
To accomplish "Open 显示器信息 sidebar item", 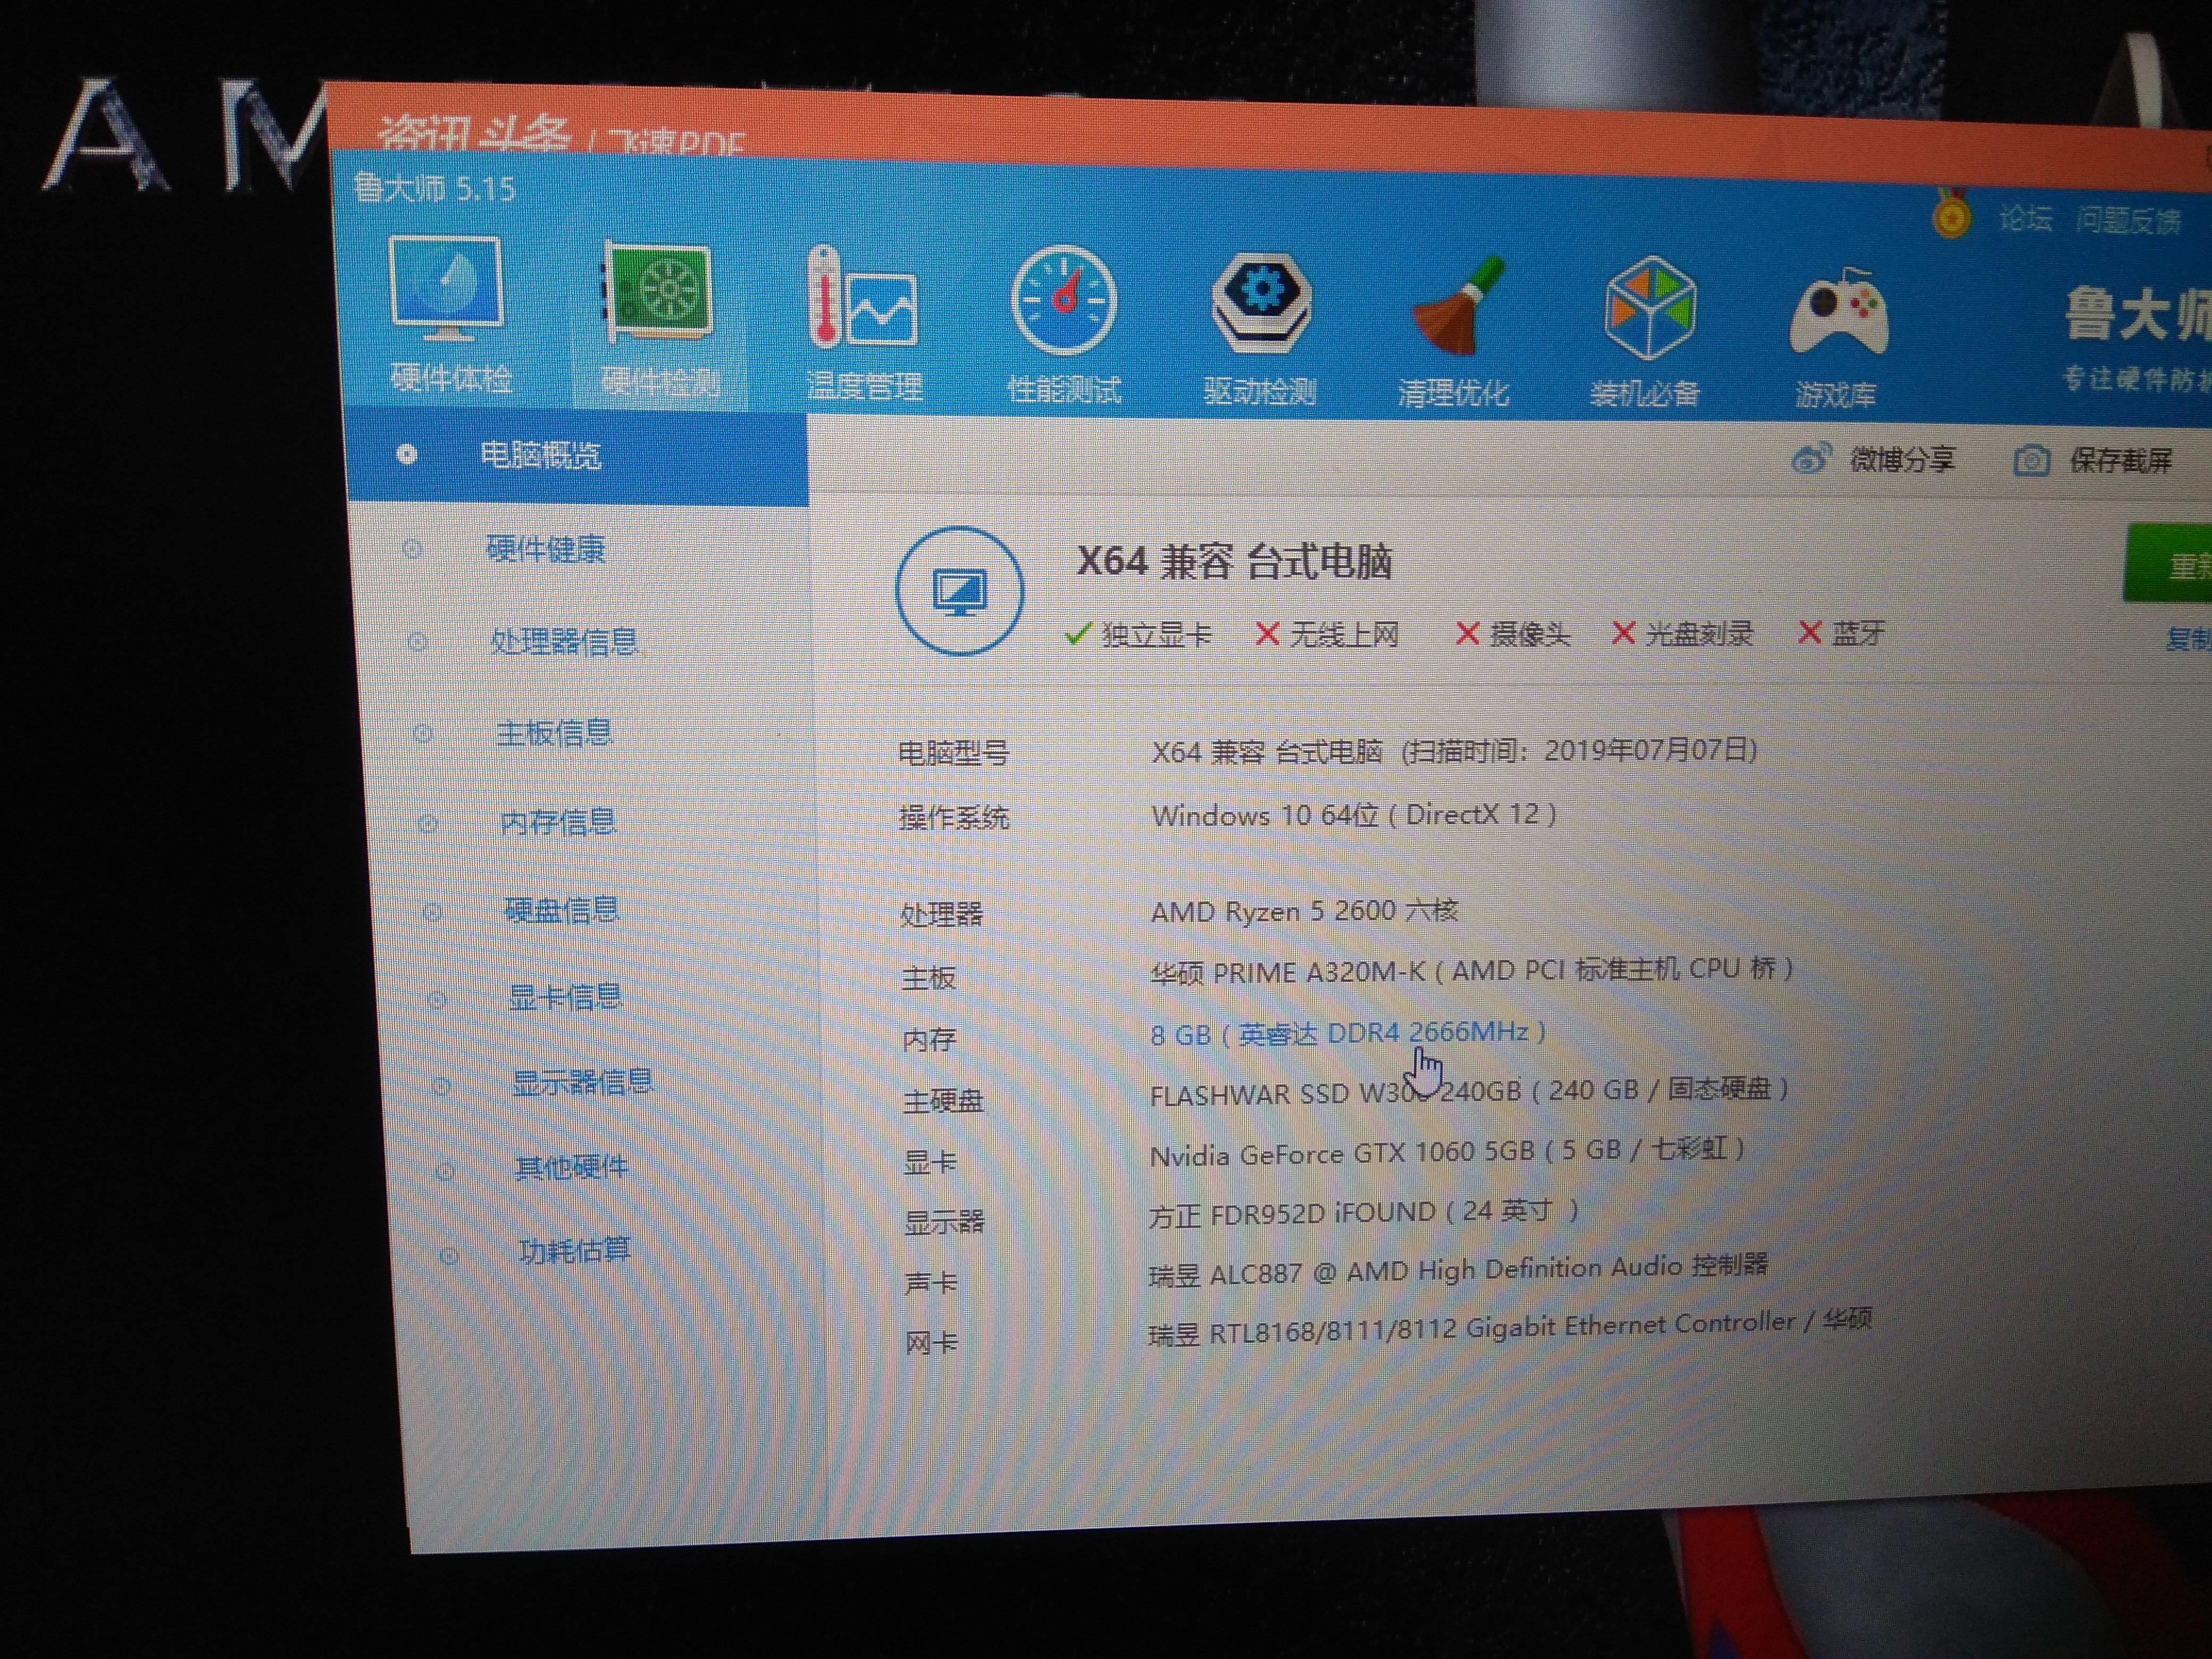I will point(582,1082).
